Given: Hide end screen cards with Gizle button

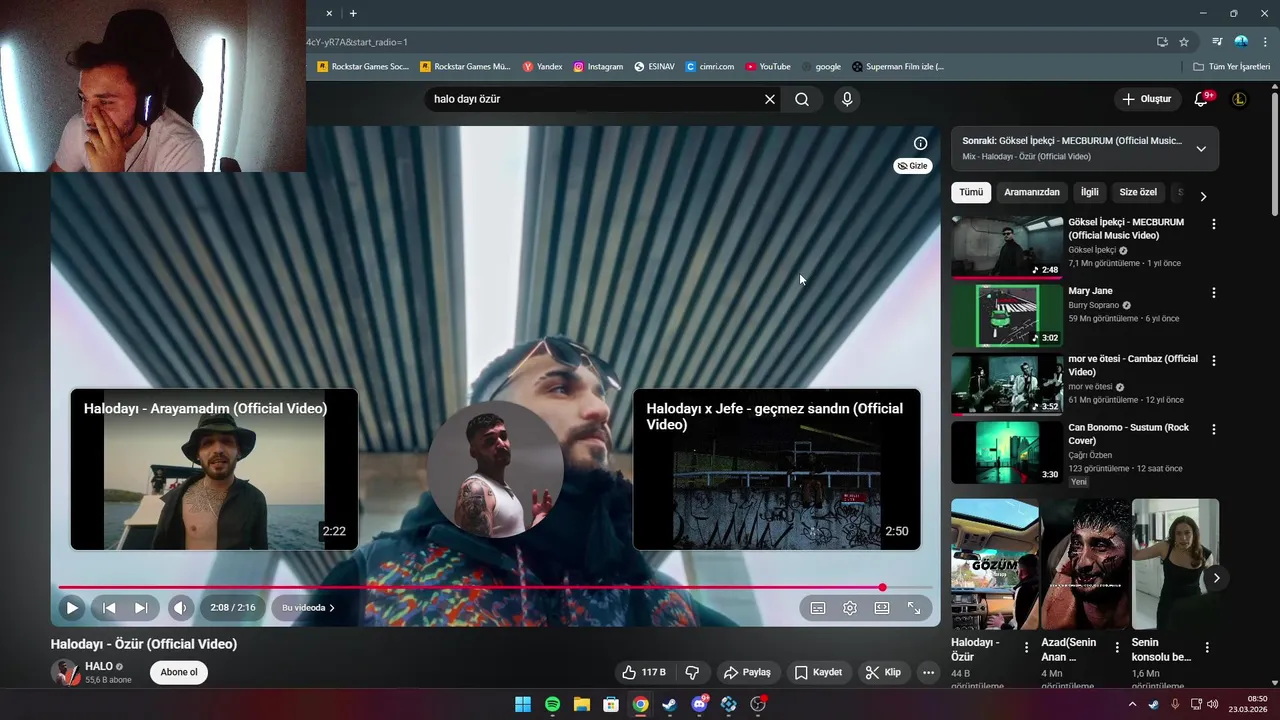Looking at the screenshot, I should click(x=912, y=166).
